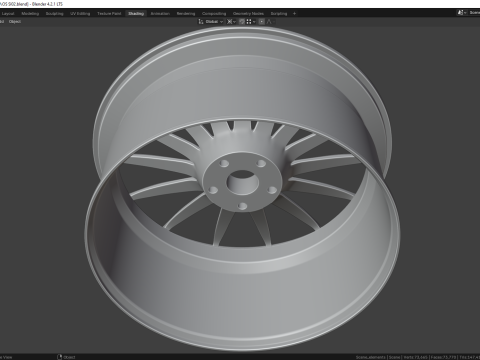Switch to the Modeling workspace tab

coord(30,14)
